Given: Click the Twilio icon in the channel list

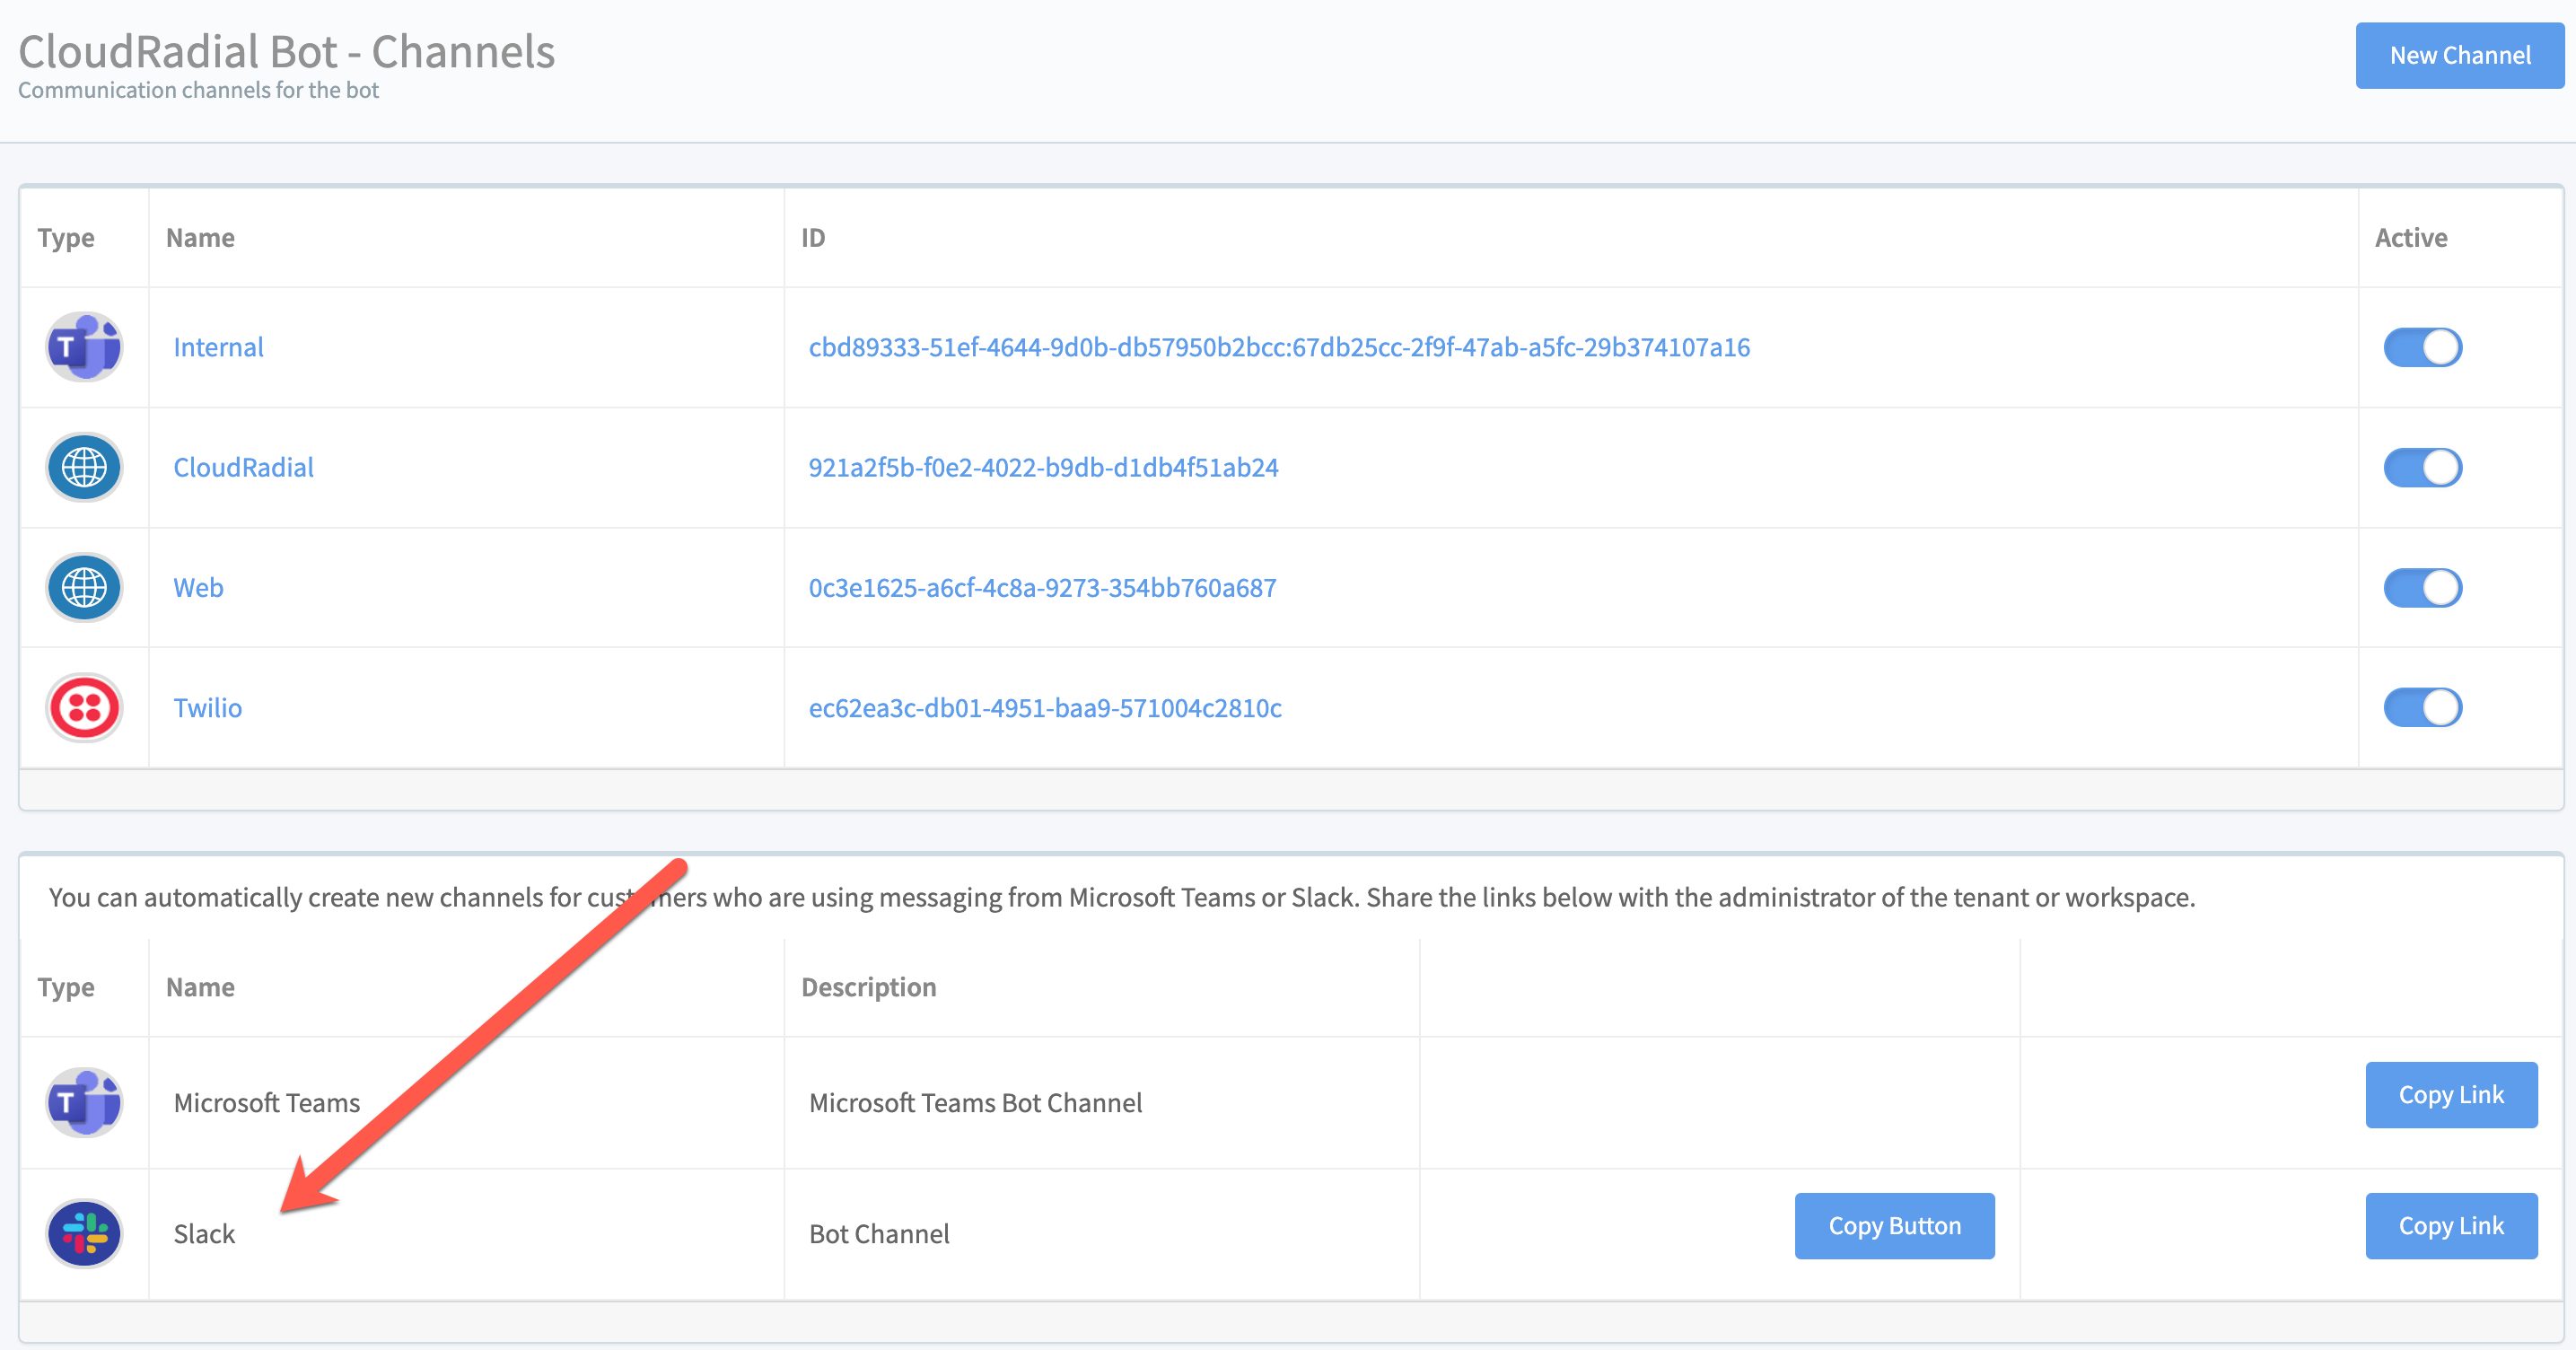Looking at the screenshot, I should [84, 708].
